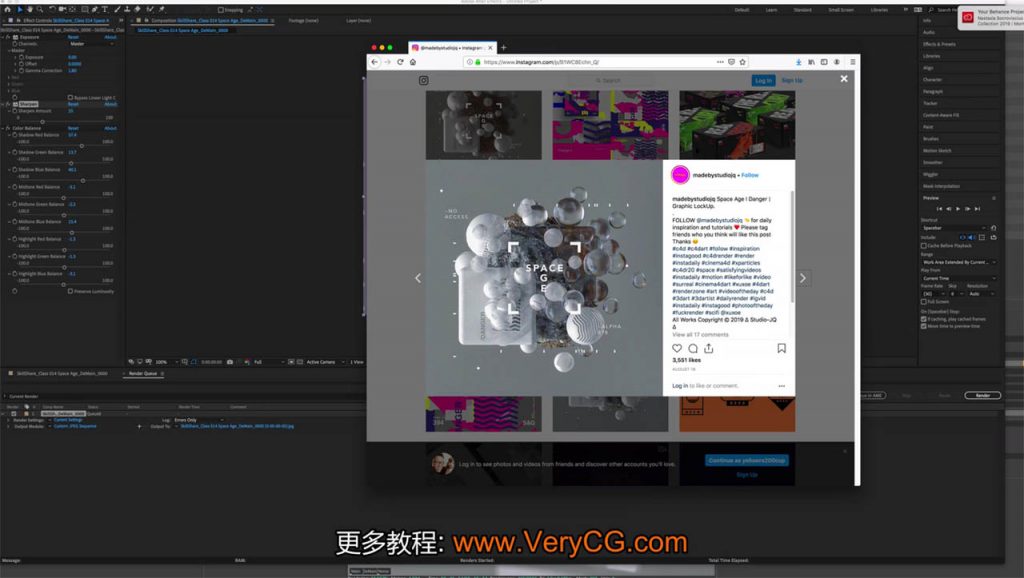Toggle Cache Before Playback checkbox

[923, 246]
